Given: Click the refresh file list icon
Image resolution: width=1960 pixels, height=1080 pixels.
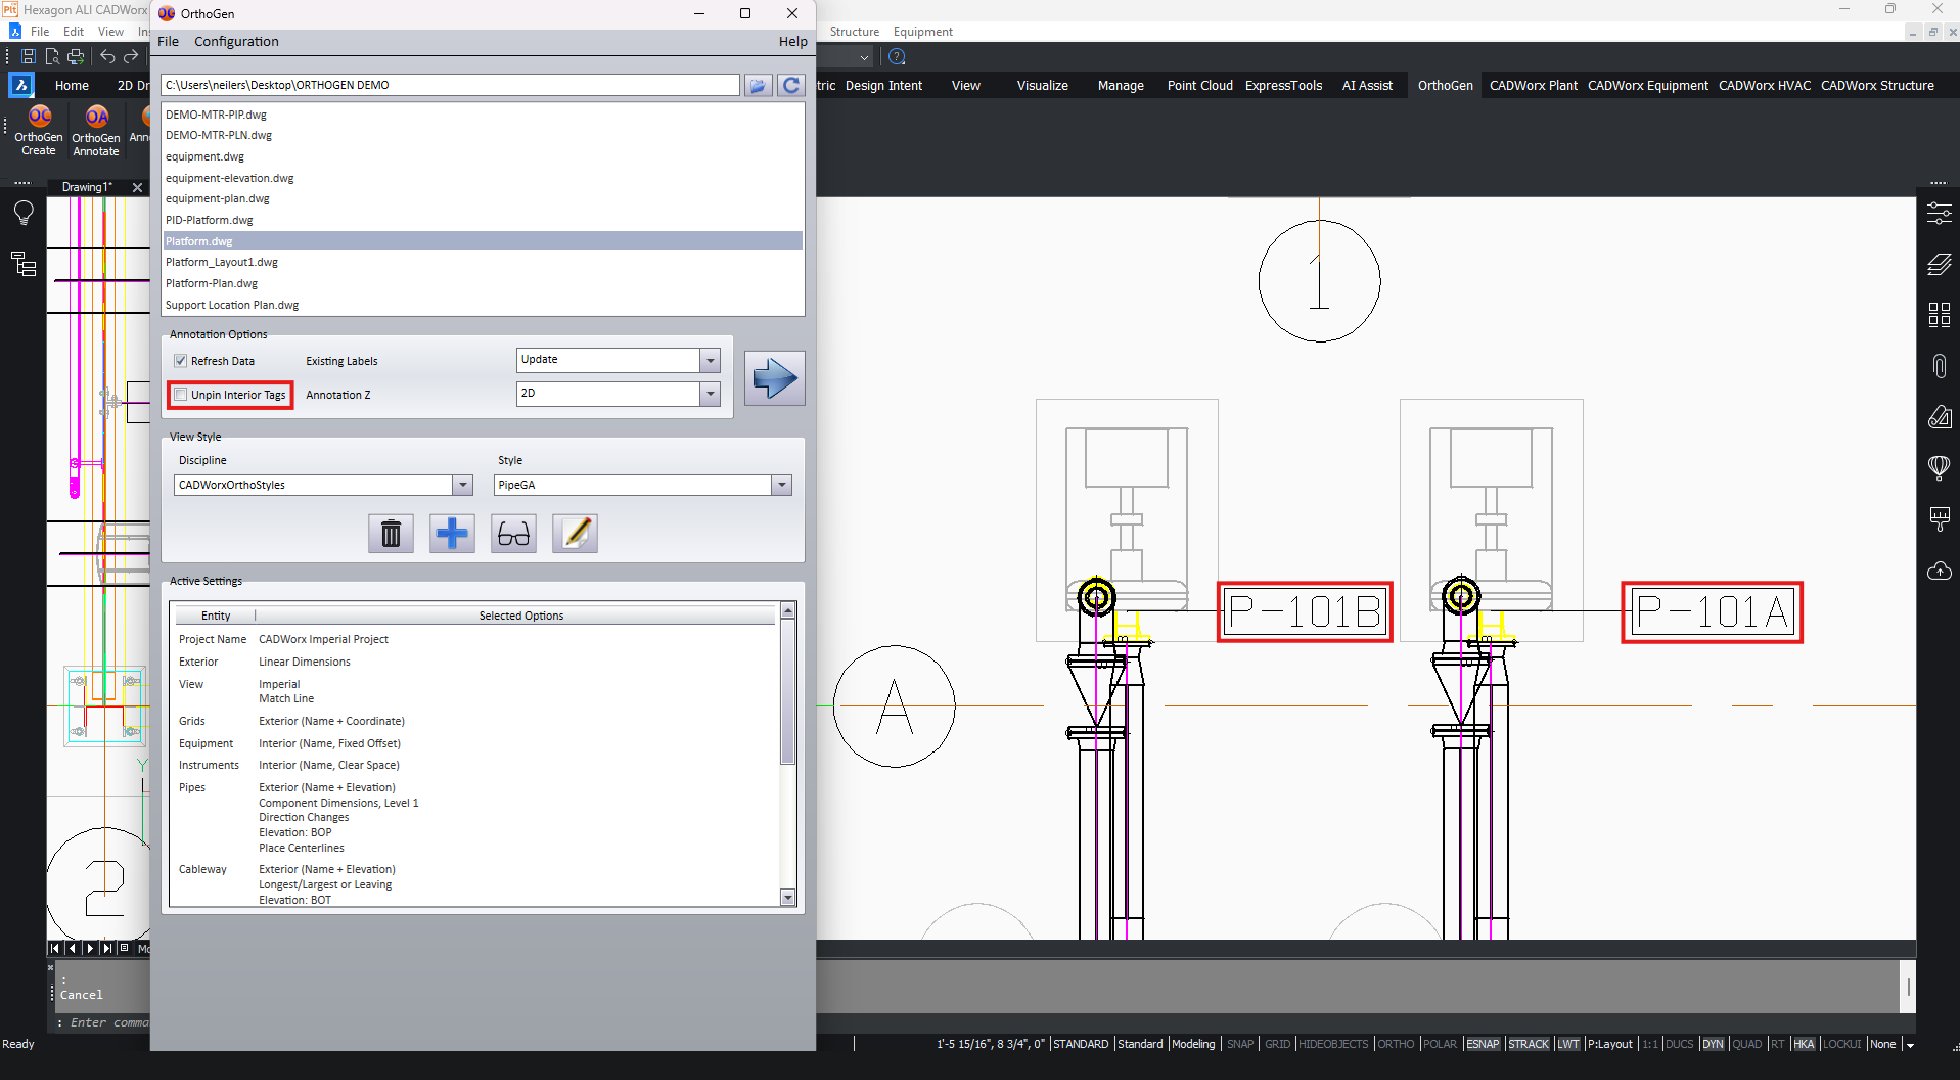Looking at the screenshot, I should (791, 85).
